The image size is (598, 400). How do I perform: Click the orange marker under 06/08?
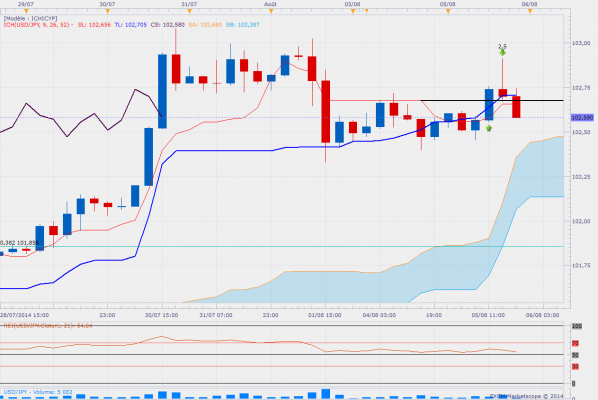(x=530, y=11)
